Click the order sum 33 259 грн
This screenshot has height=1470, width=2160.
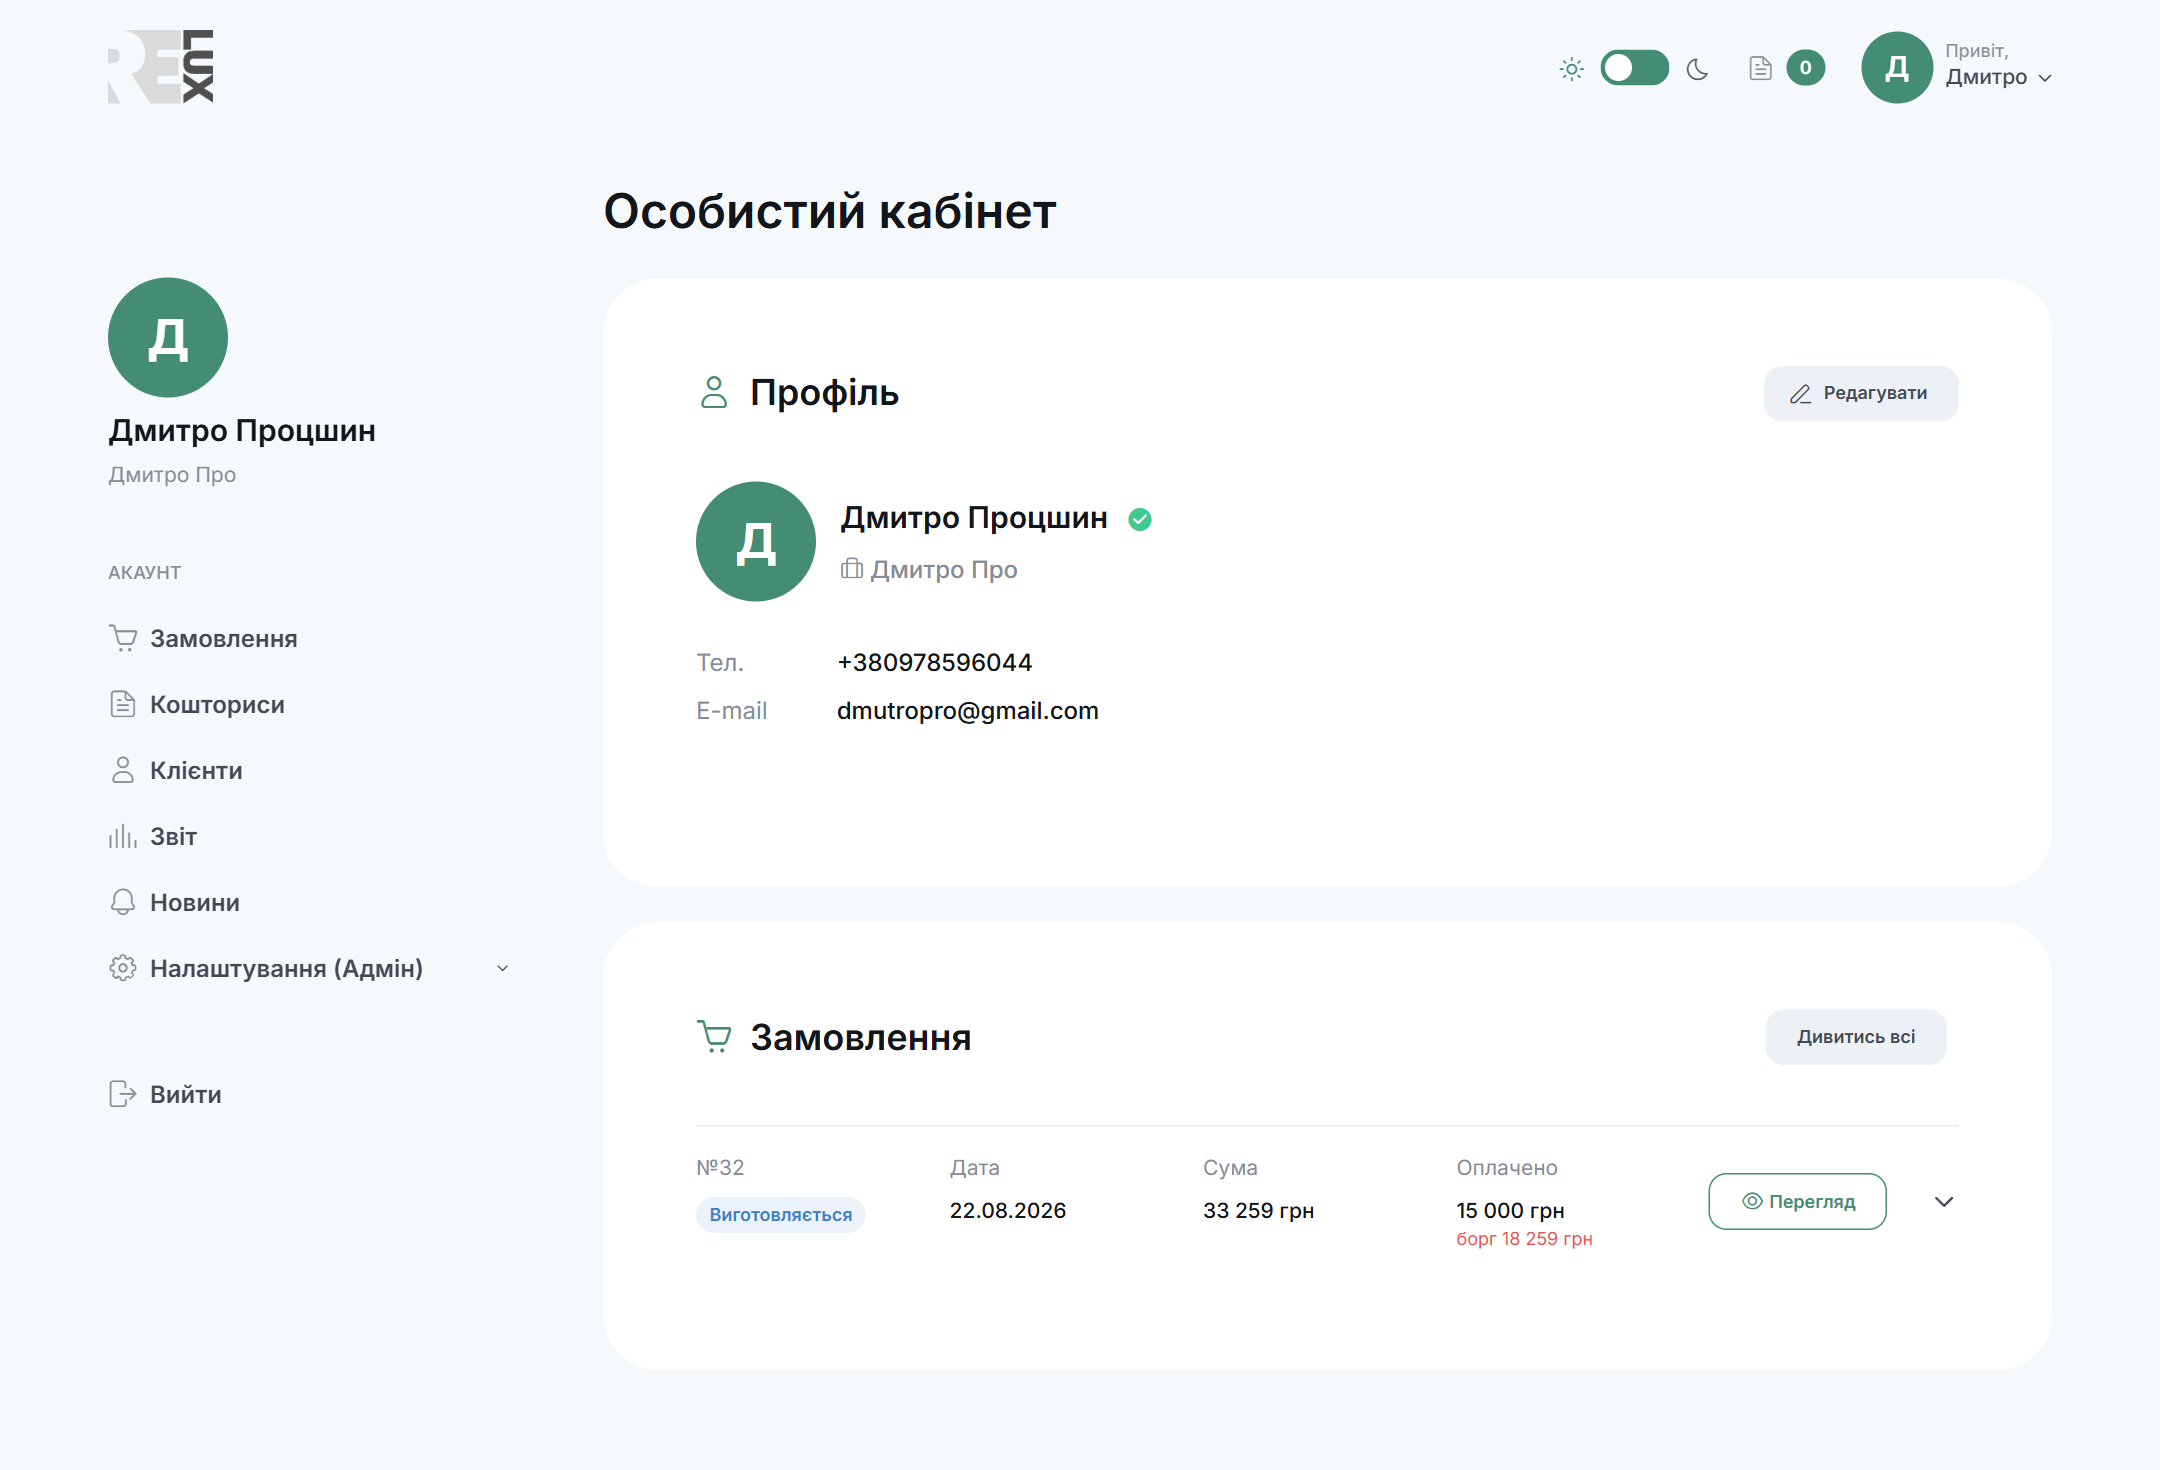(1258, 1210)
